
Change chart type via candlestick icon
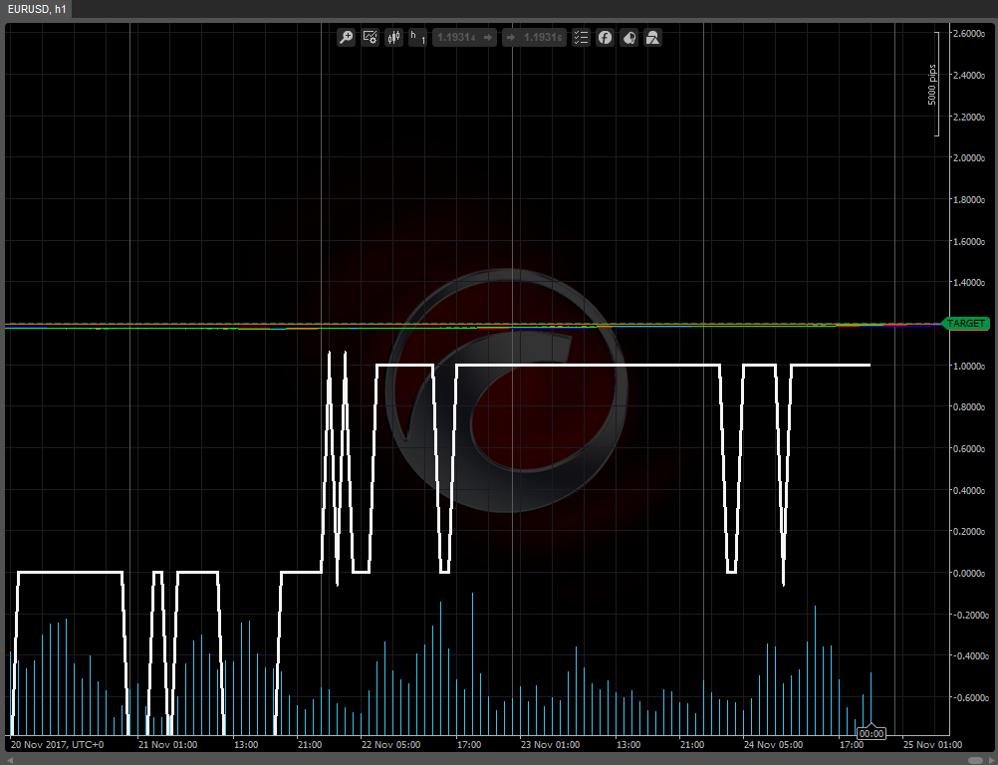click(x=394, y=38)
